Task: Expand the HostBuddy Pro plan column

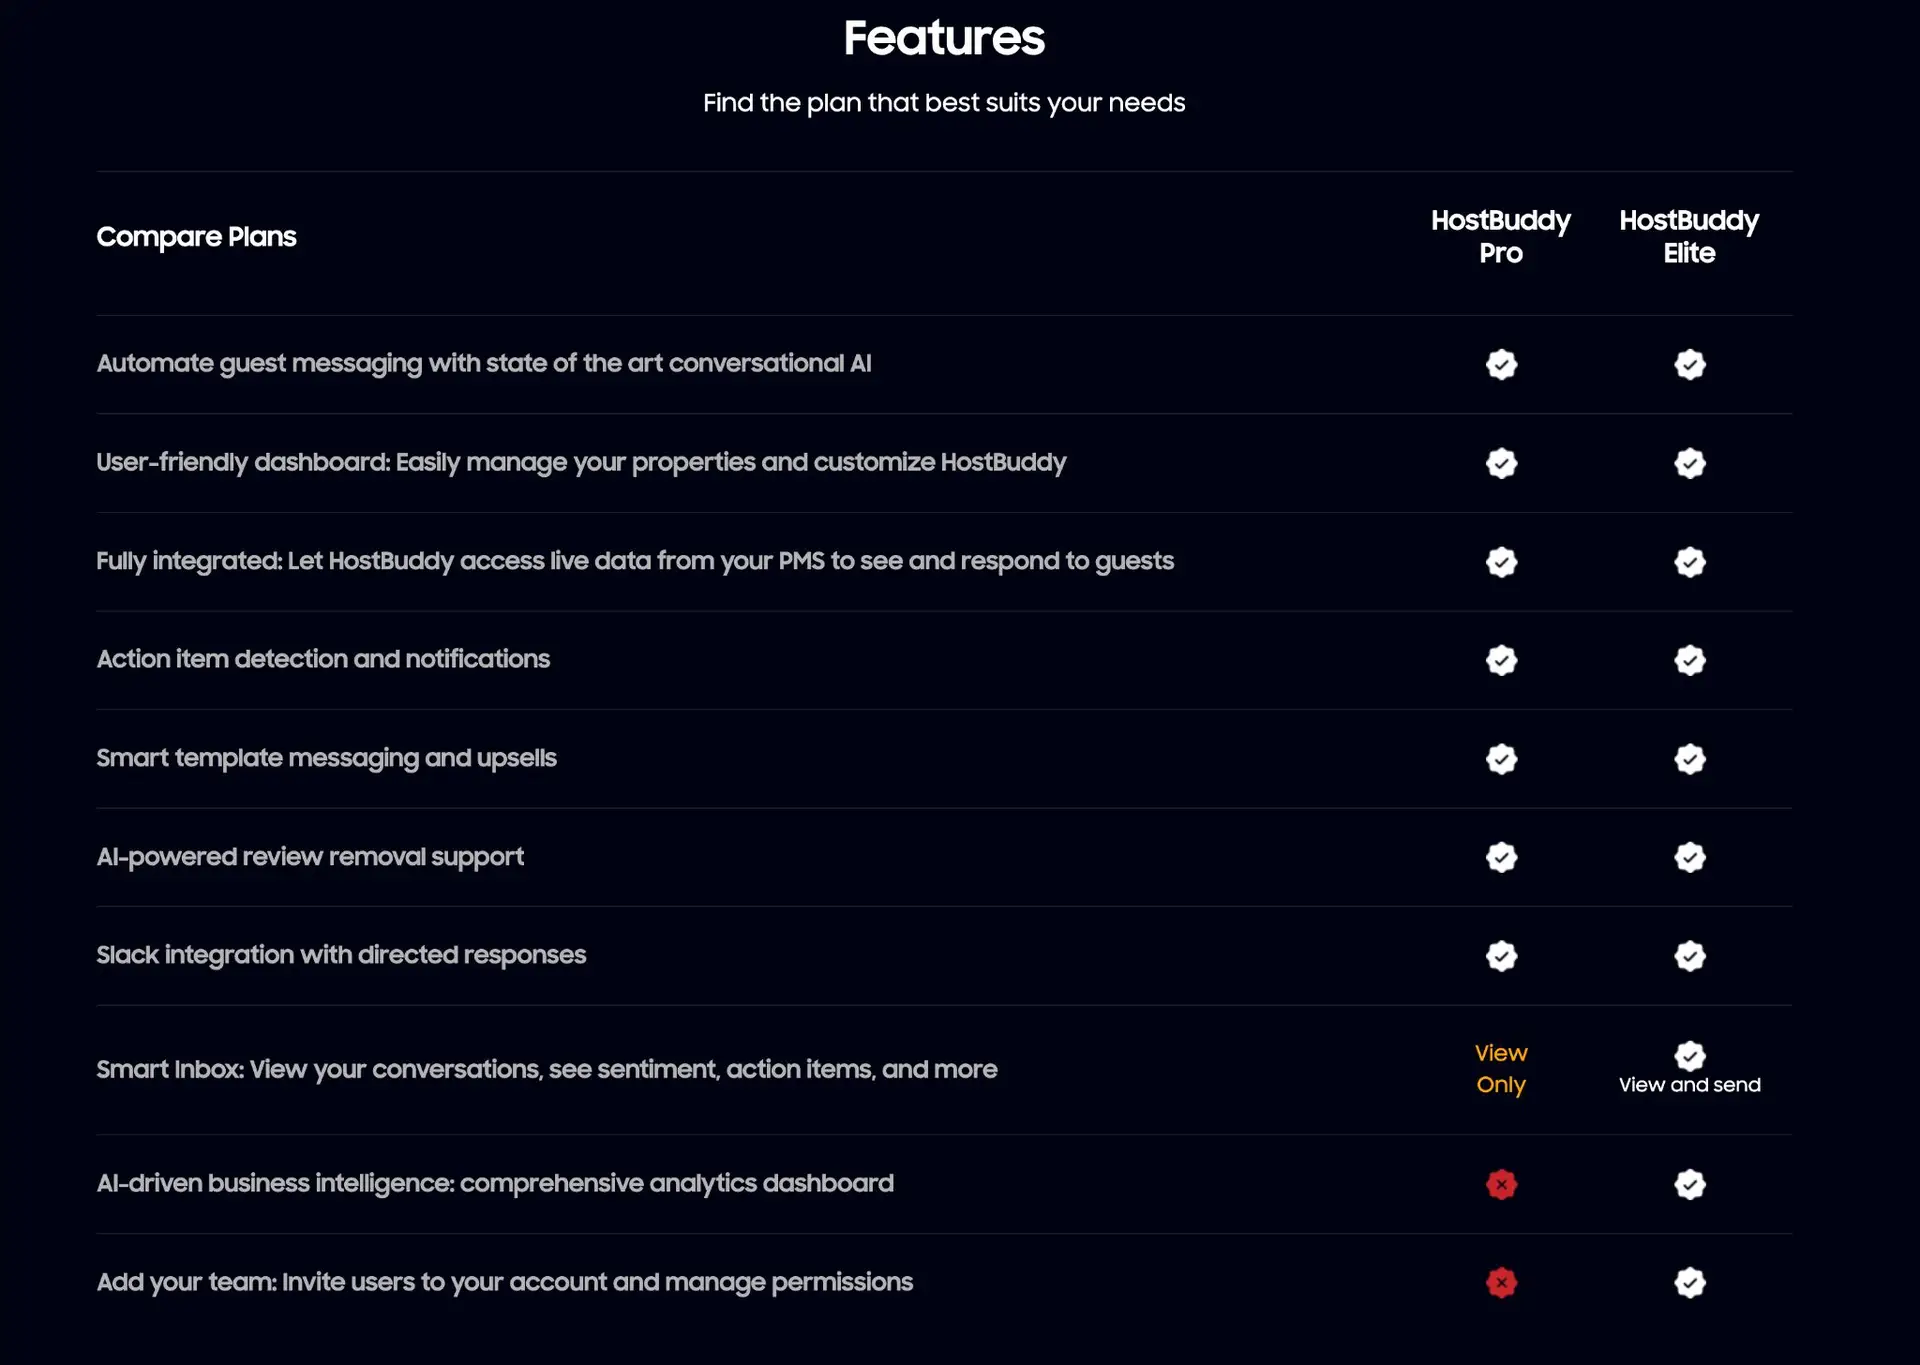Action: [x=1499, y=236]
